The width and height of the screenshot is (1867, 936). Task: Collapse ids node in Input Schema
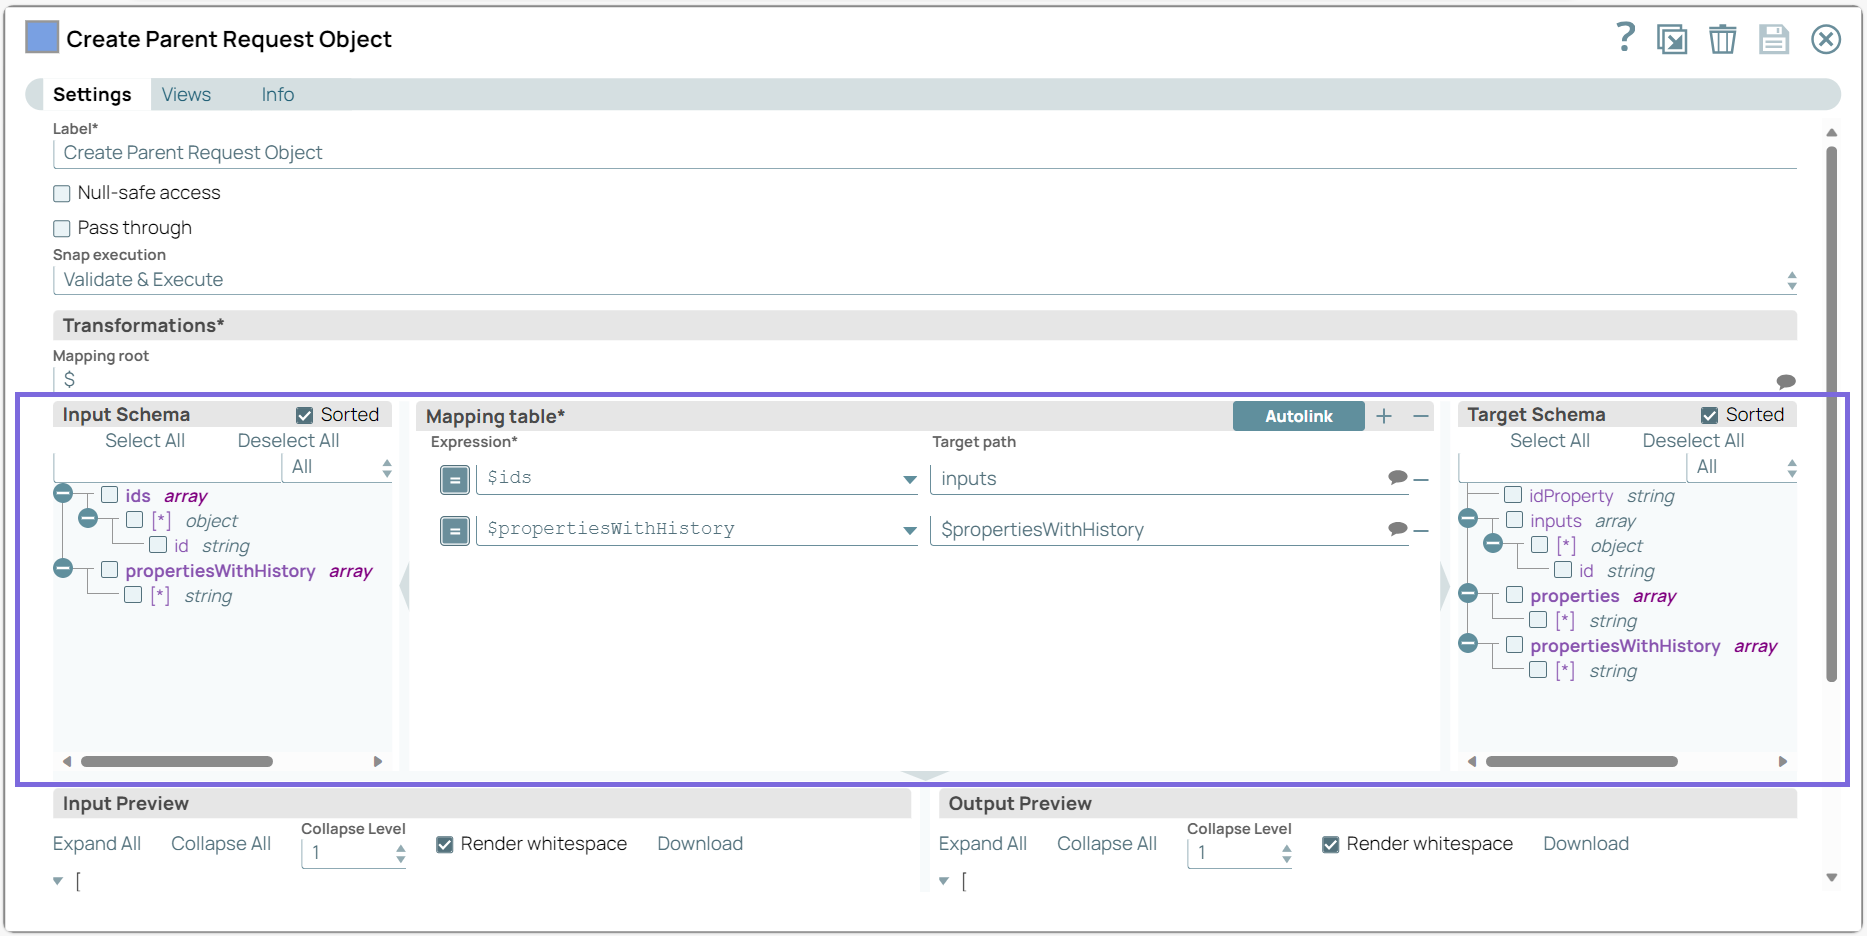(x=63, y=493)
